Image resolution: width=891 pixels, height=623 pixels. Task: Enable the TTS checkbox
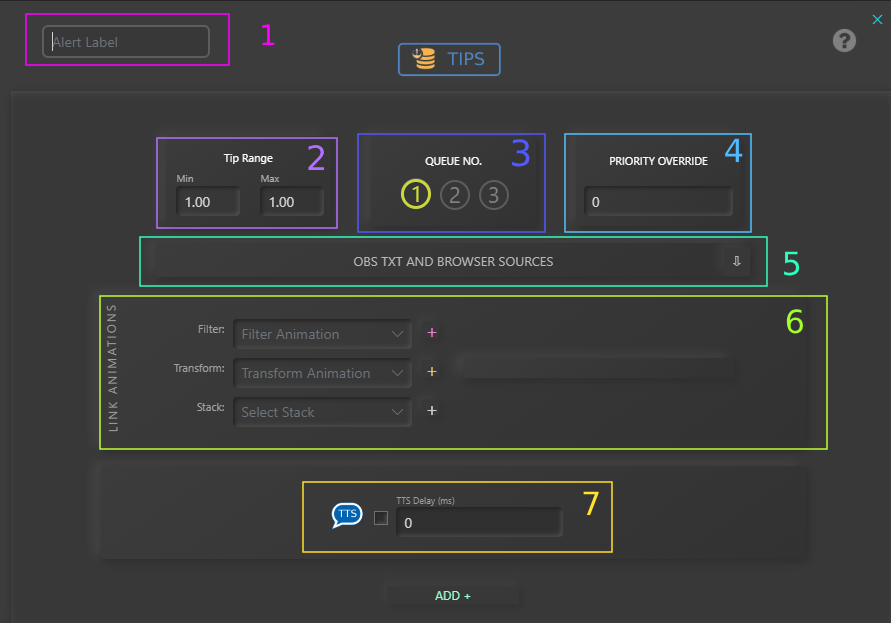click(381, 518)
